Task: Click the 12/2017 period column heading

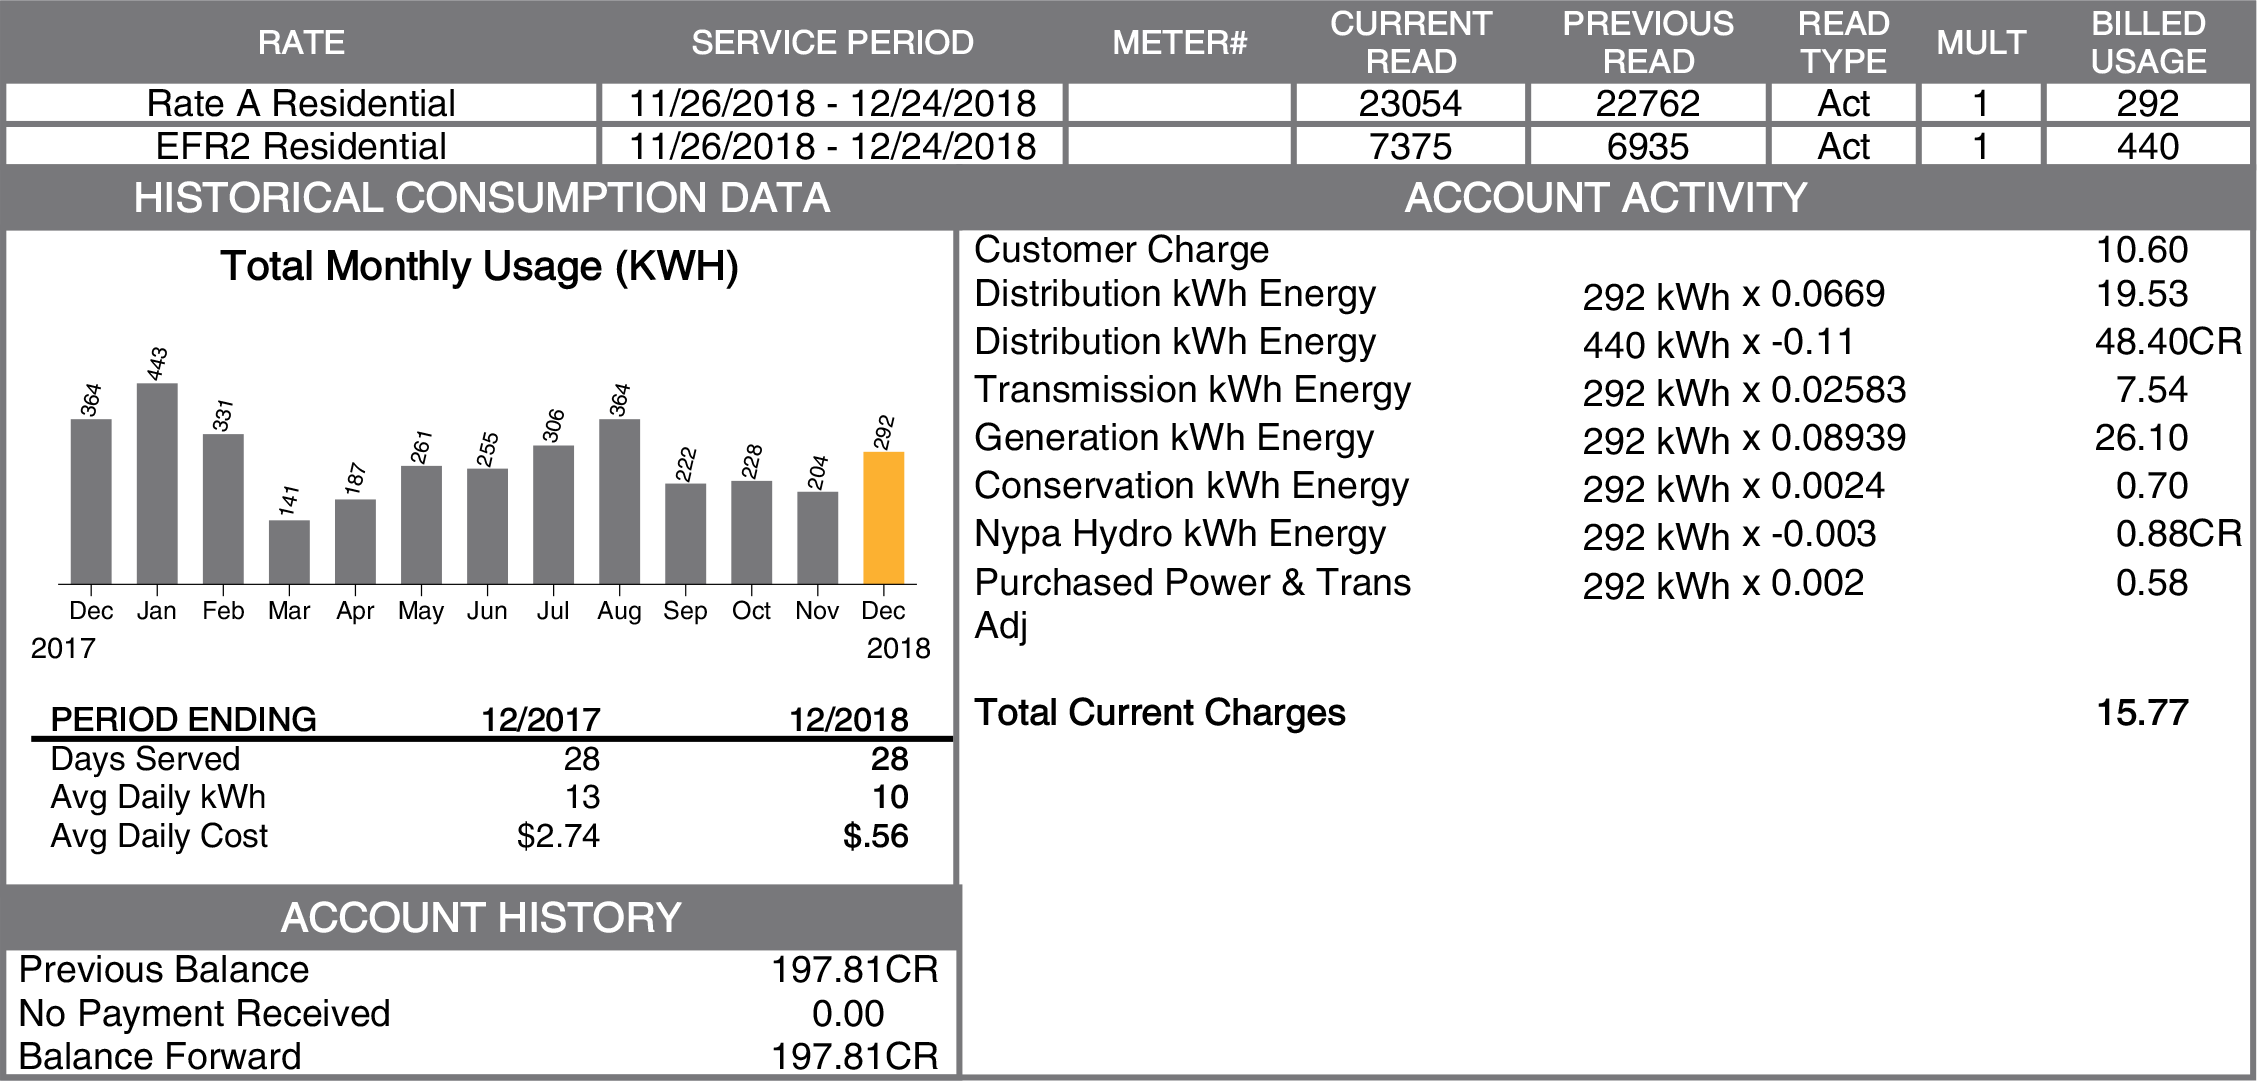Action: [540, 719]
